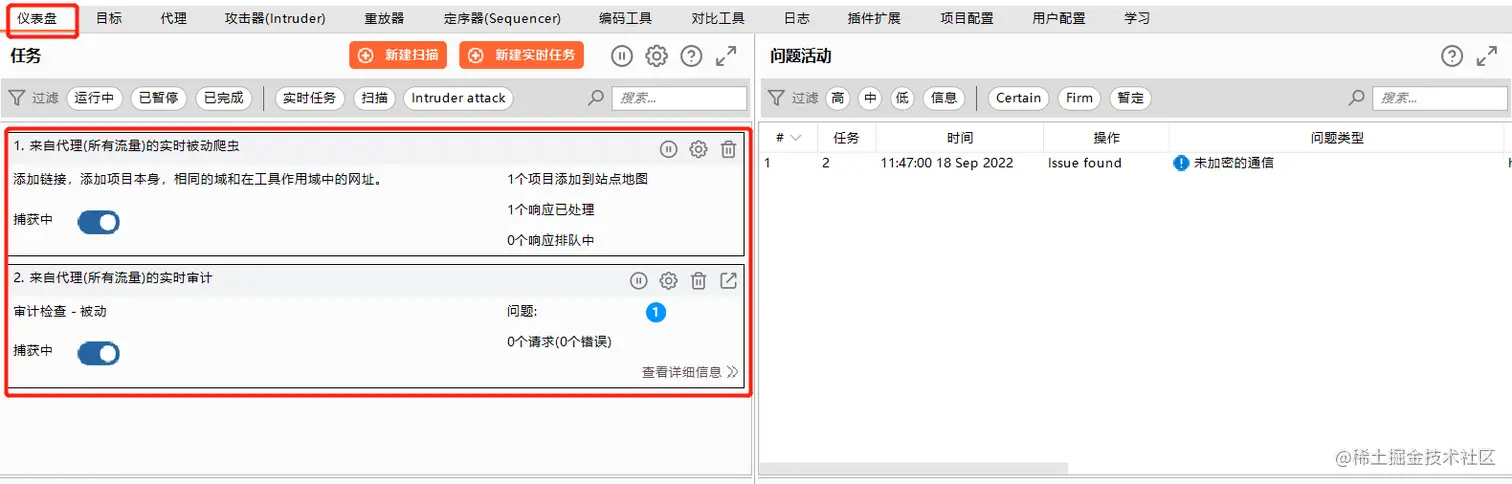Toggle the Intruder attack task filter
This screenshot has height=484, width=1512.
click(x=459, y=98)
